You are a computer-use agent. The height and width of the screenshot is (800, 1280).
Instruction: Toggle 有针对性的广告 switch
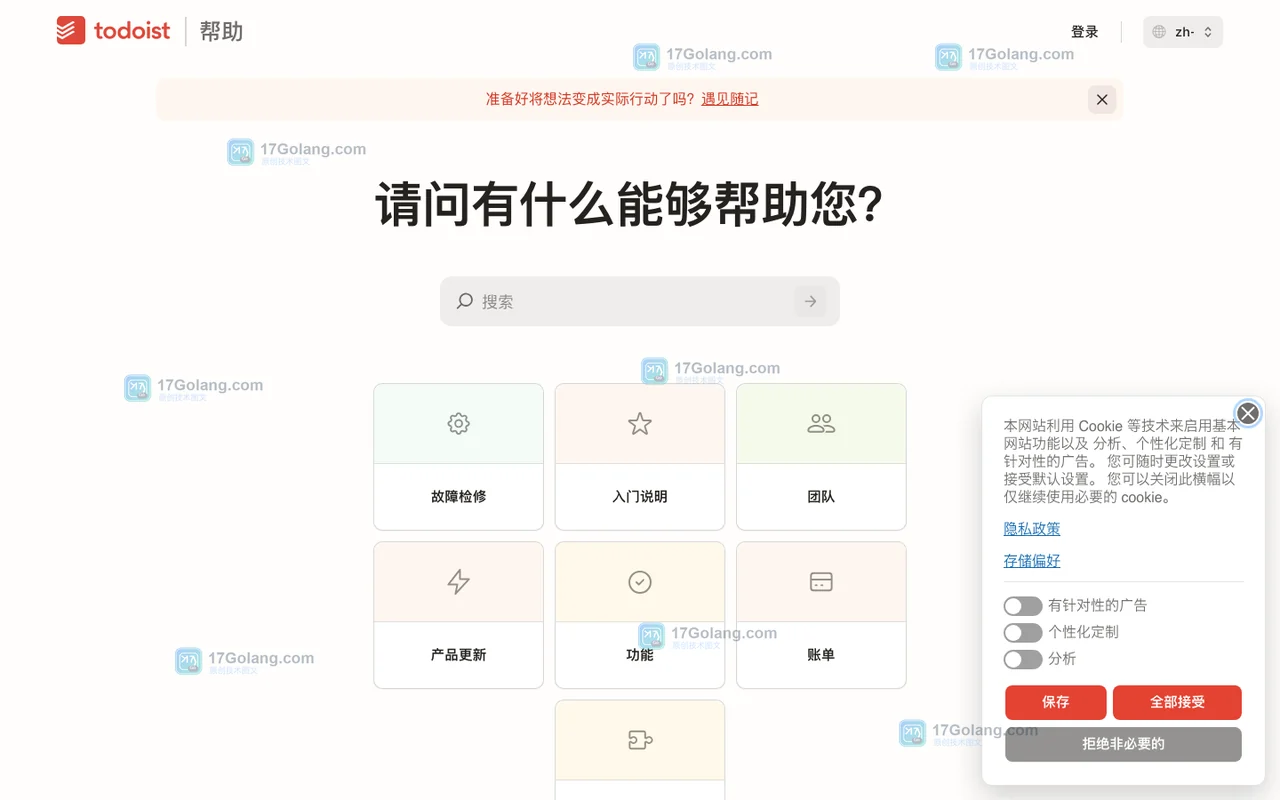(1023, 606)
